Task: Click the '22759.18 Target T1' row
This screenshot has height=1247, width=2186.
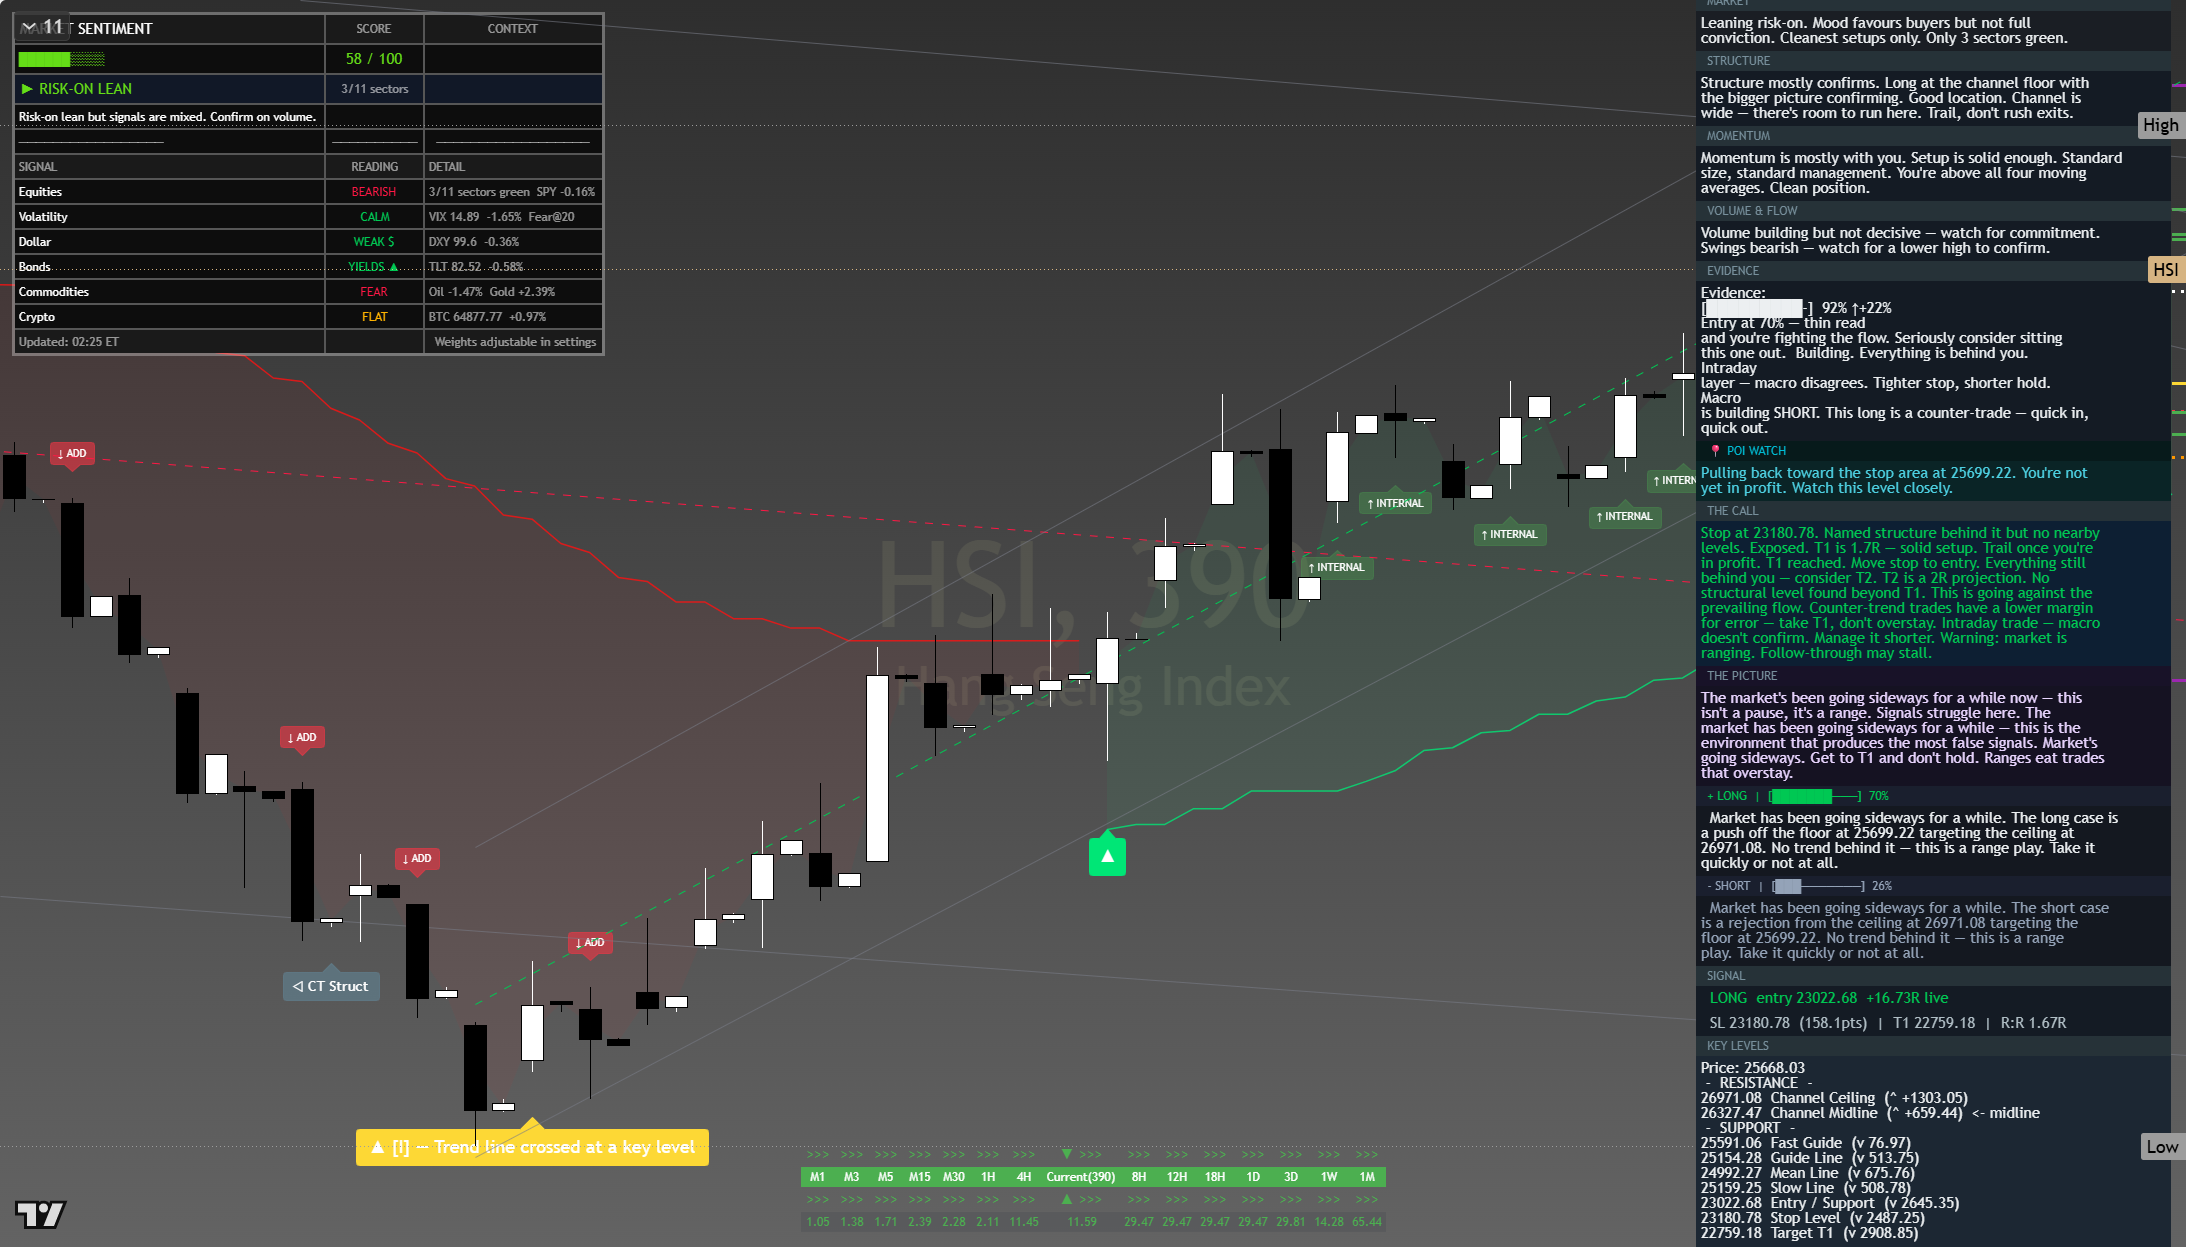Action: click(x=1809, y=1233)
